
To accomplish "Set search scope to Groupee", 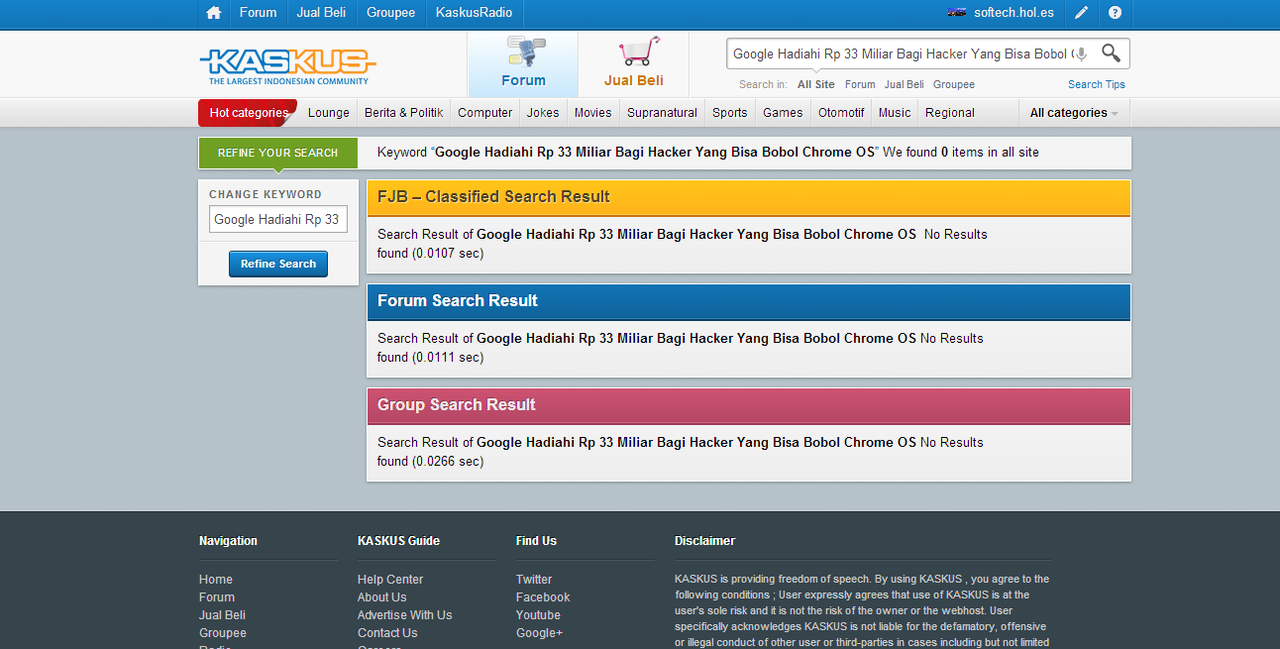I will [x=954, y=85].
